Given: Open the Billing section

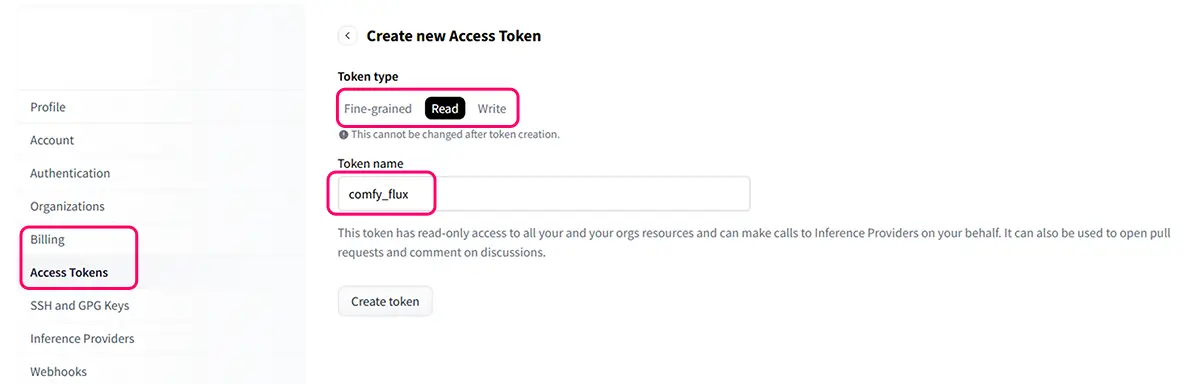Looking at the screenshot, I should (x=47, y=239).
